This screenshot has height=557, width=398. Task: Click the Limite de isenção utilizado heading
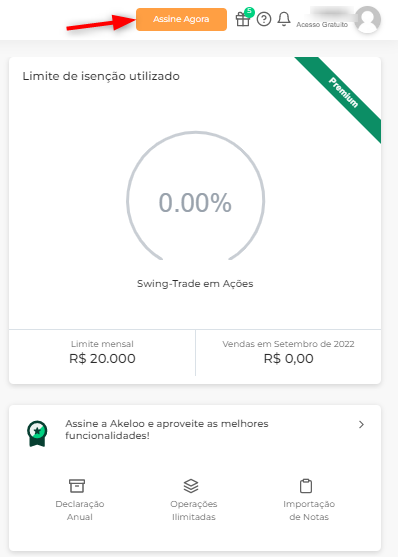click(x=101, y=76)
